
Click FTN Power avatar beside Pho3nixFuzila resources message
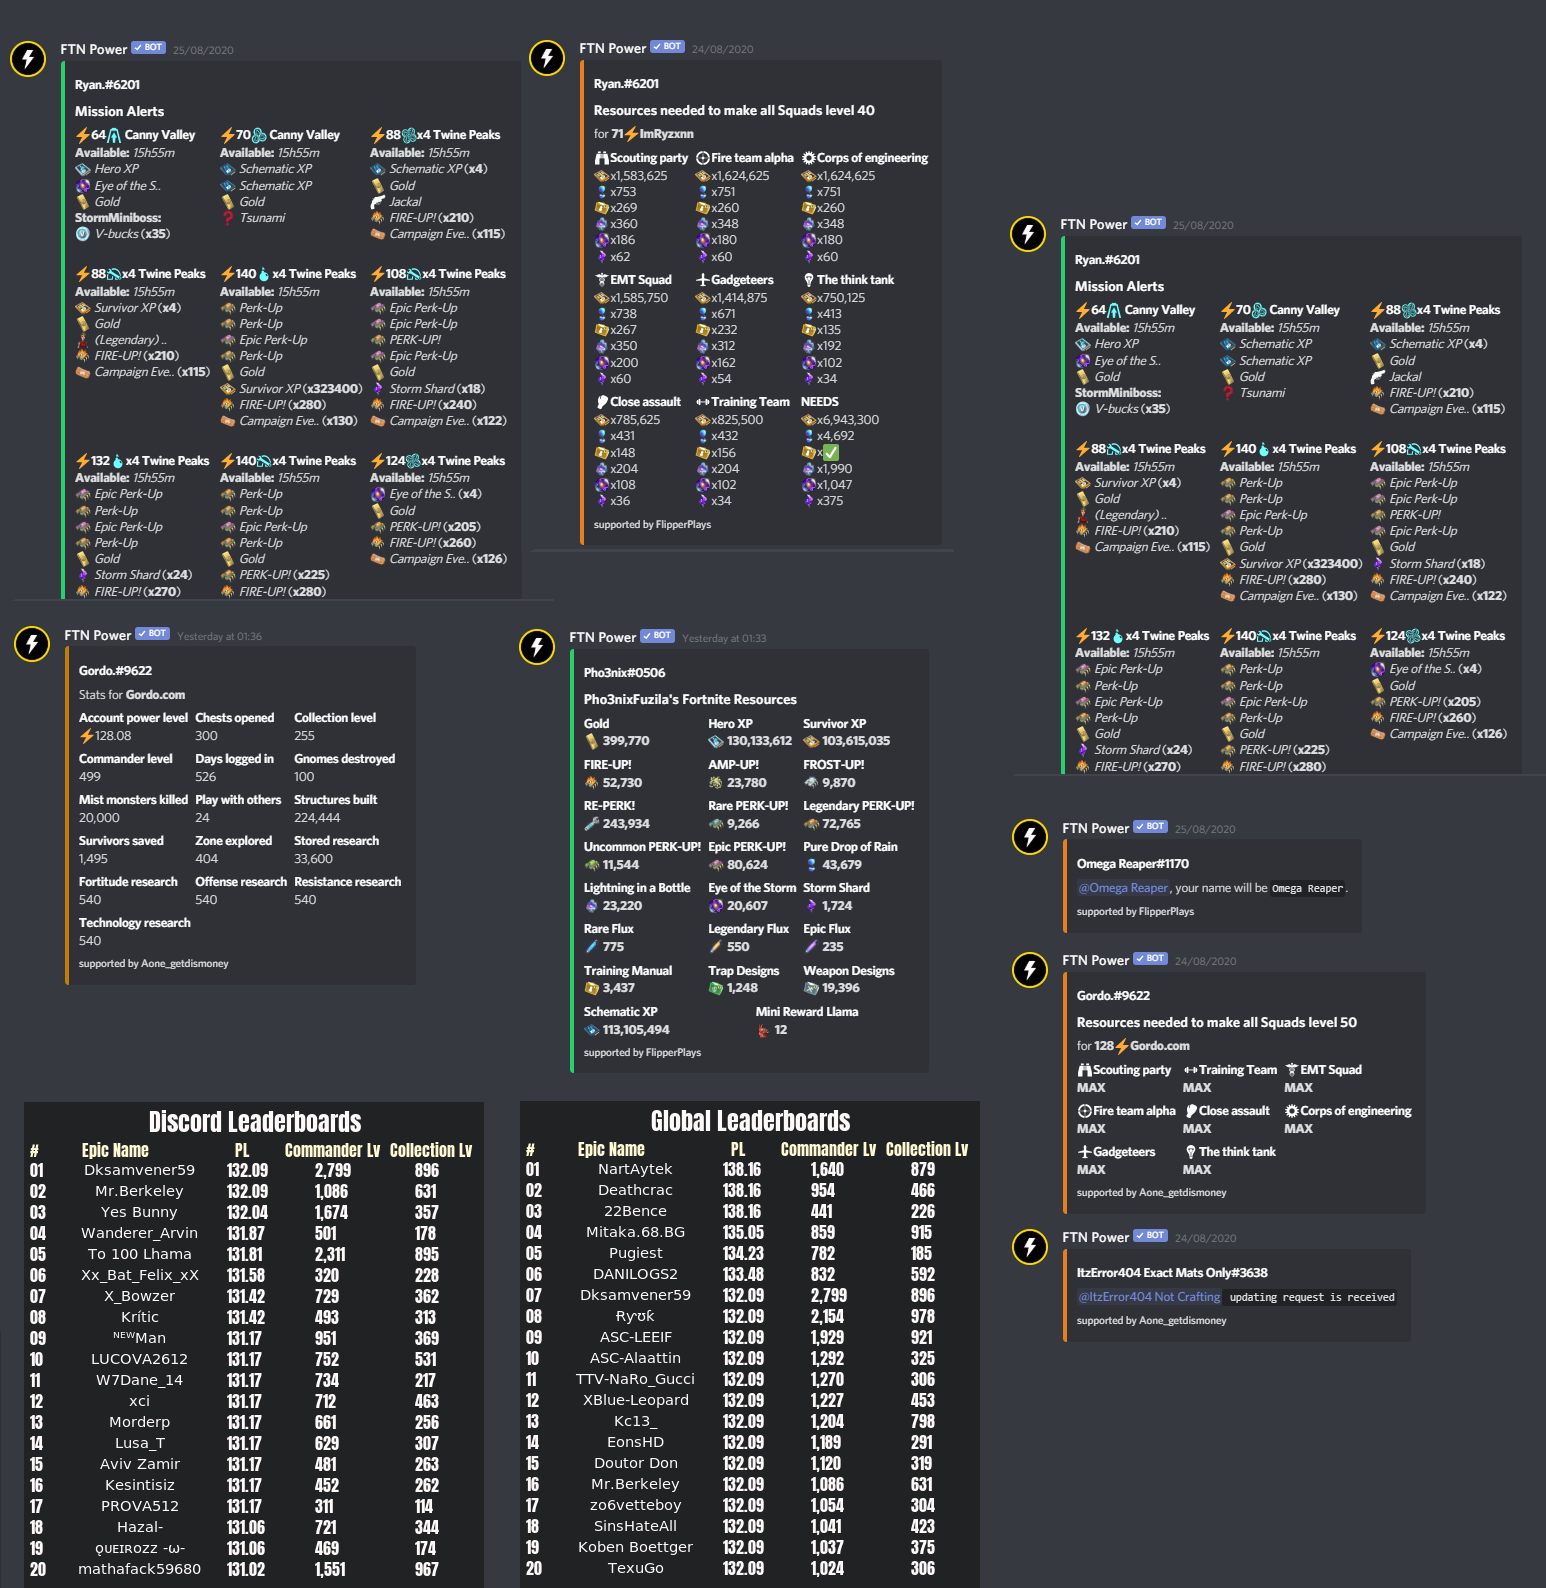point(537,647)
